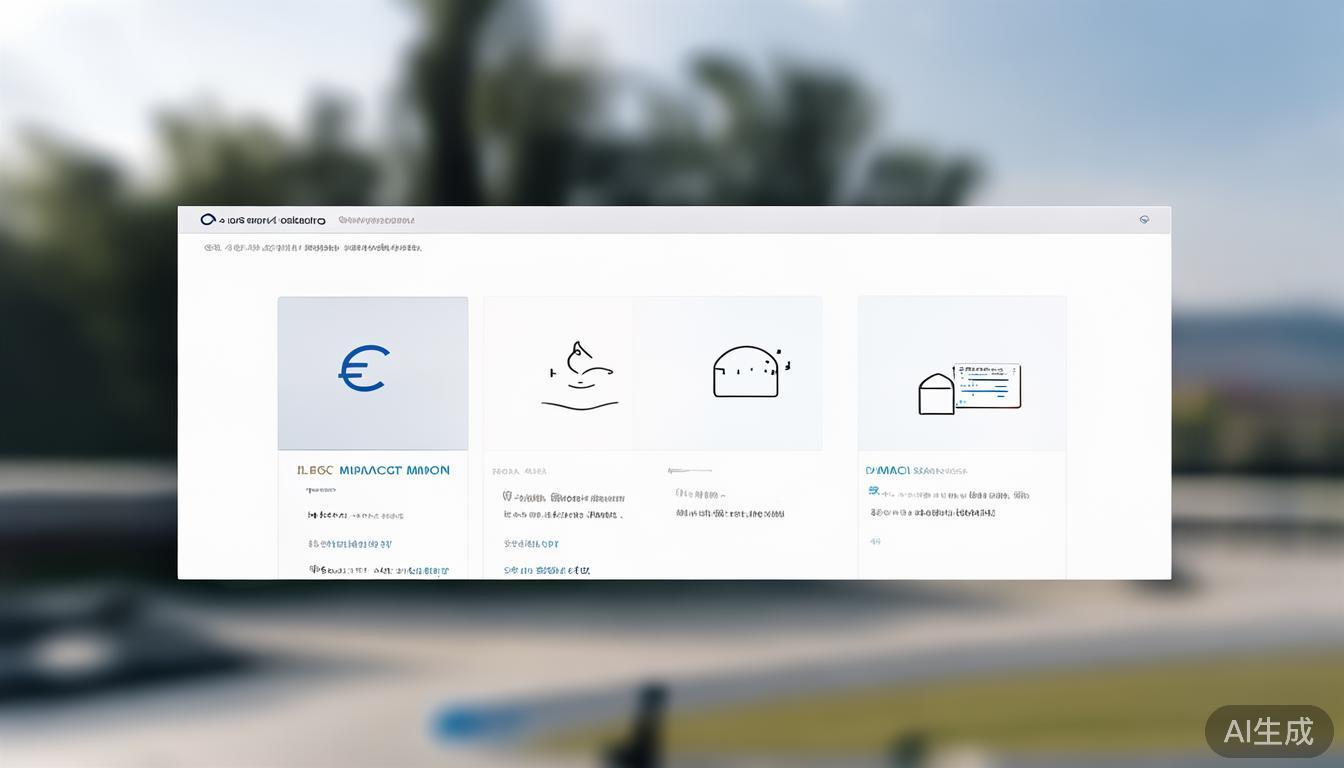The width and height of the screenshot is (1344, 768).
Task: Expand the grey text row ending with a tilde
Action: click(x=700, y=494)
